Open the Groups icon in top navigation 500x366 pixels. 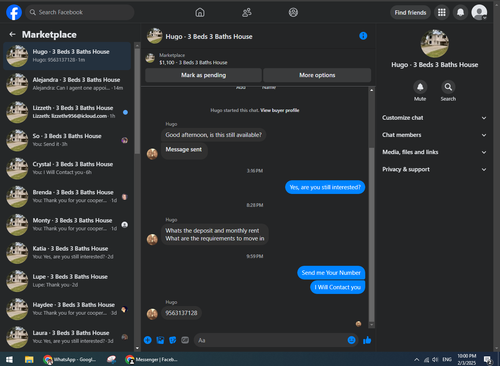point(293,12)
